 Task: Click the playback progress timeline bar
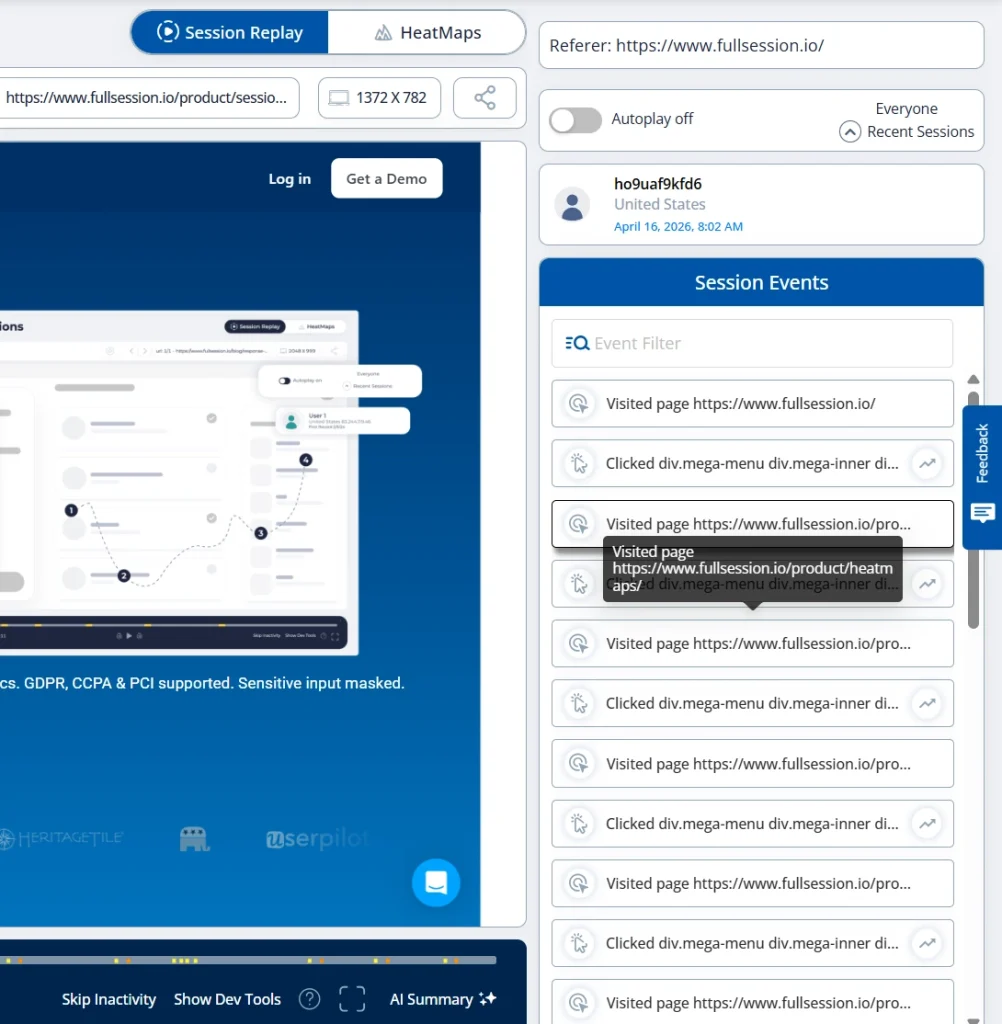tap(248, 960)
